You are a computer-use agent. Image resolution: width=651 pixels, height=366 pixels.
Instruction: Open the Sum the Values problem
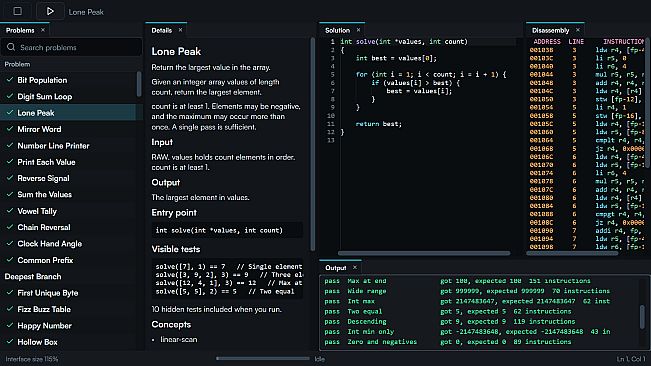pos(69,194)
